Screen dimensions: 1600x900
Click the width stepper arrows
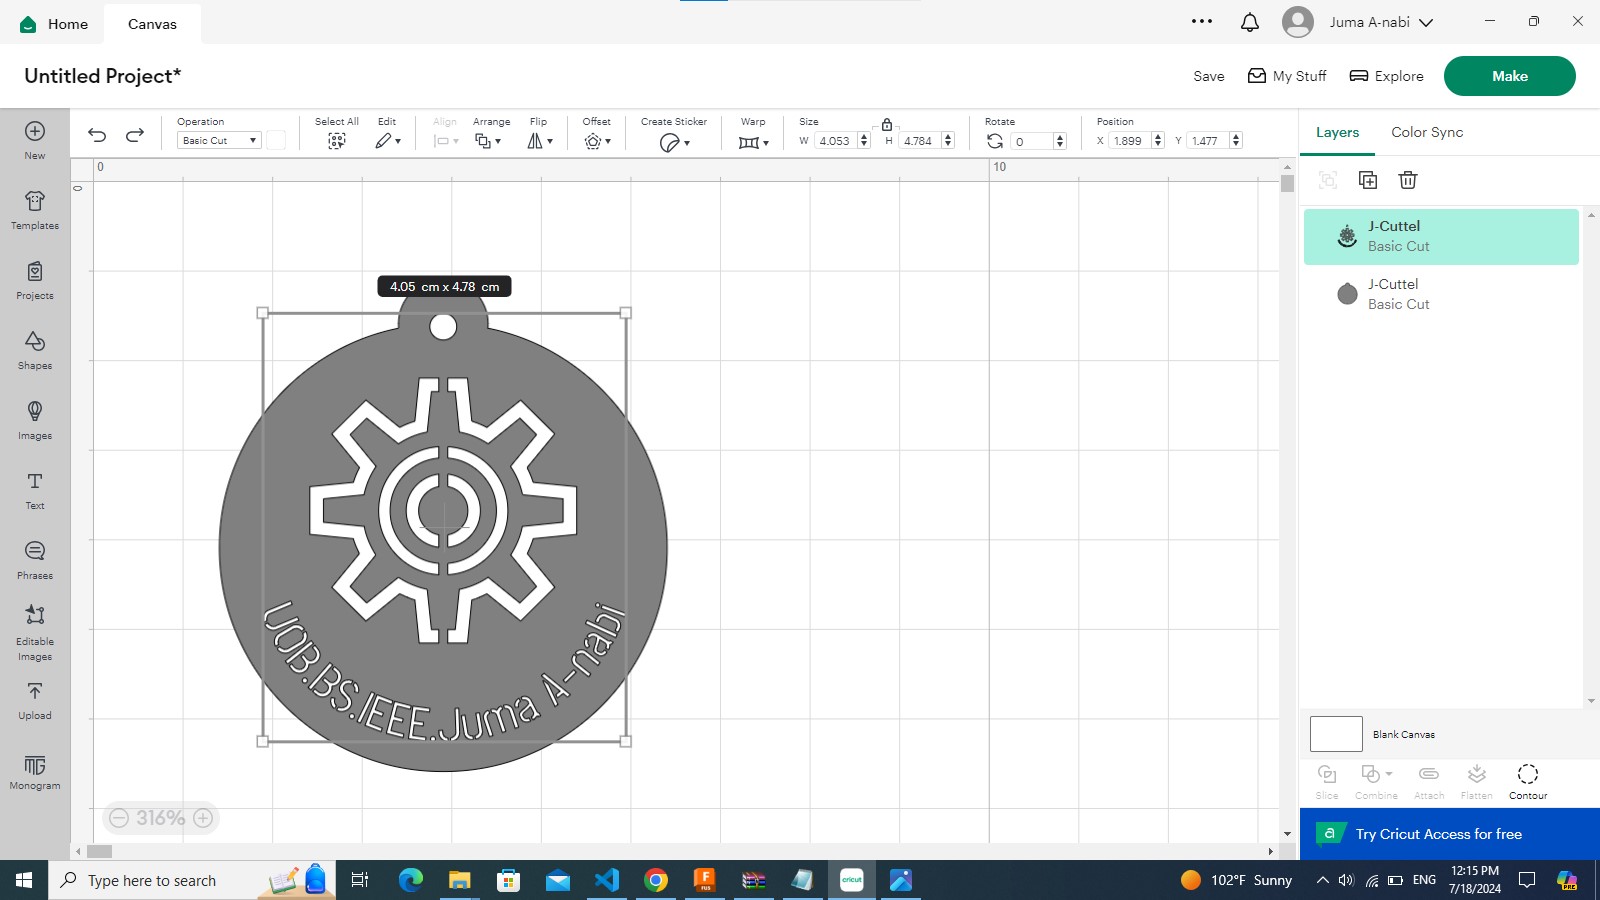(x=864, y=141)
